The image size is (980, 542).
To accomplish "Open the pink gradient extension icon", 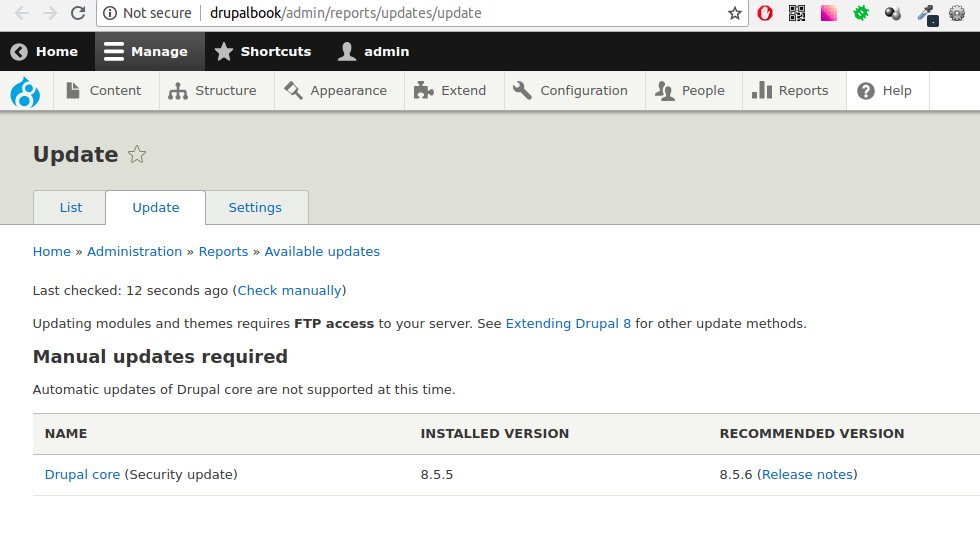I will [829, 13].
